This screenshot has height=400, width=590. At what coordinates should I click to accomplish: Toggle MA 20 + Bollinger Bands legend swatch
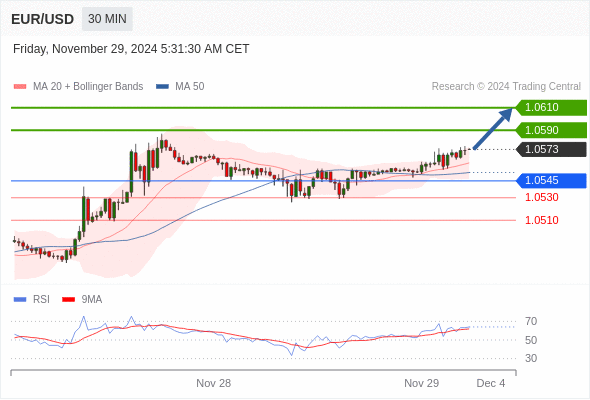pos(20,87)
